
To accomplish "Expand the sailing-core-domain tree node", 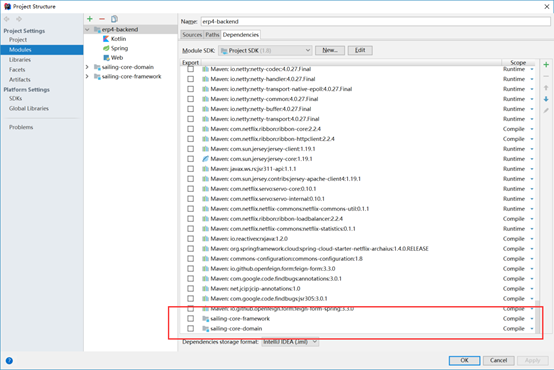I will [87, 67].
